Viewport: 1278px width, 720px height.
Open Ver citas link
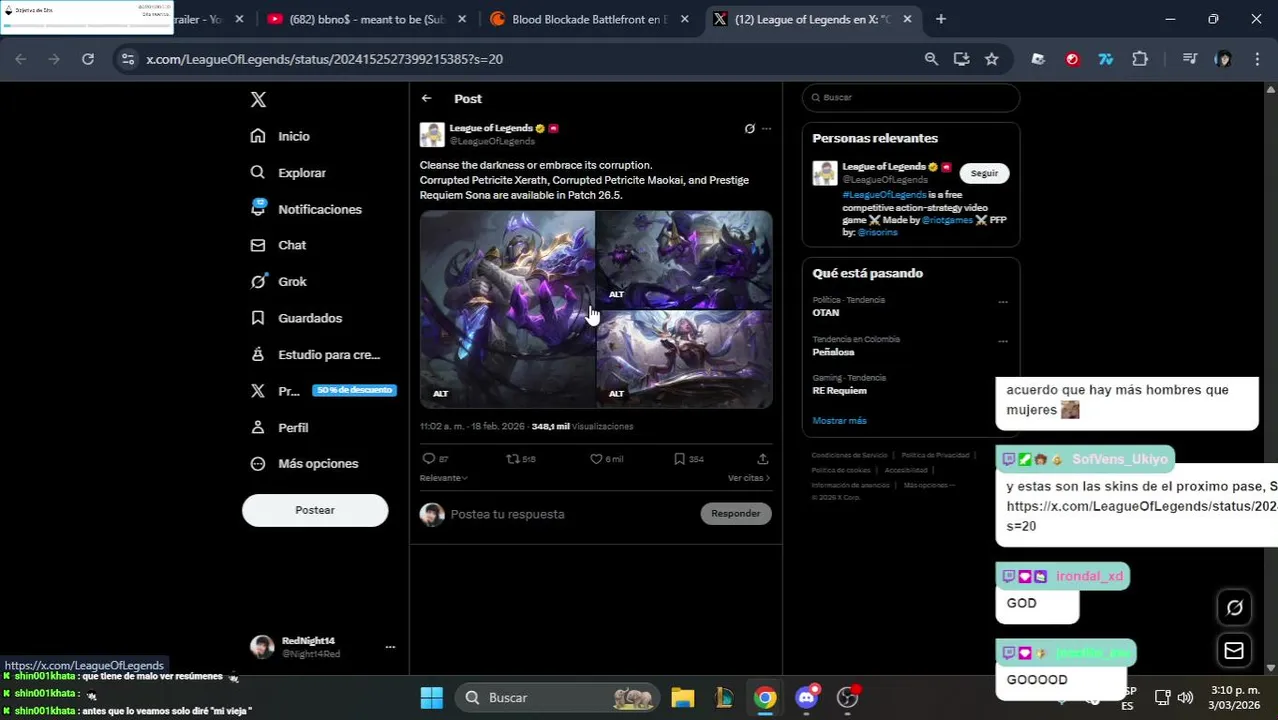pos(749,478)
